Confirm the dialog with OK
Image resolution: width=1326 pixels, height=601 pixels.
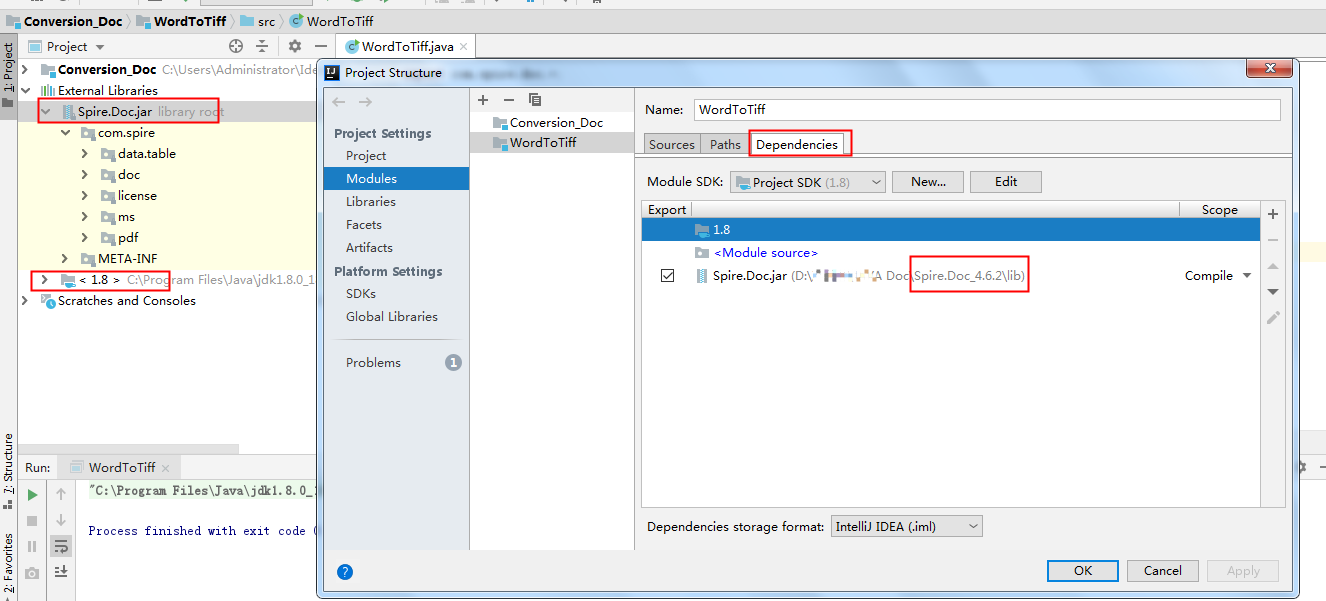[x=1083, y=571]
